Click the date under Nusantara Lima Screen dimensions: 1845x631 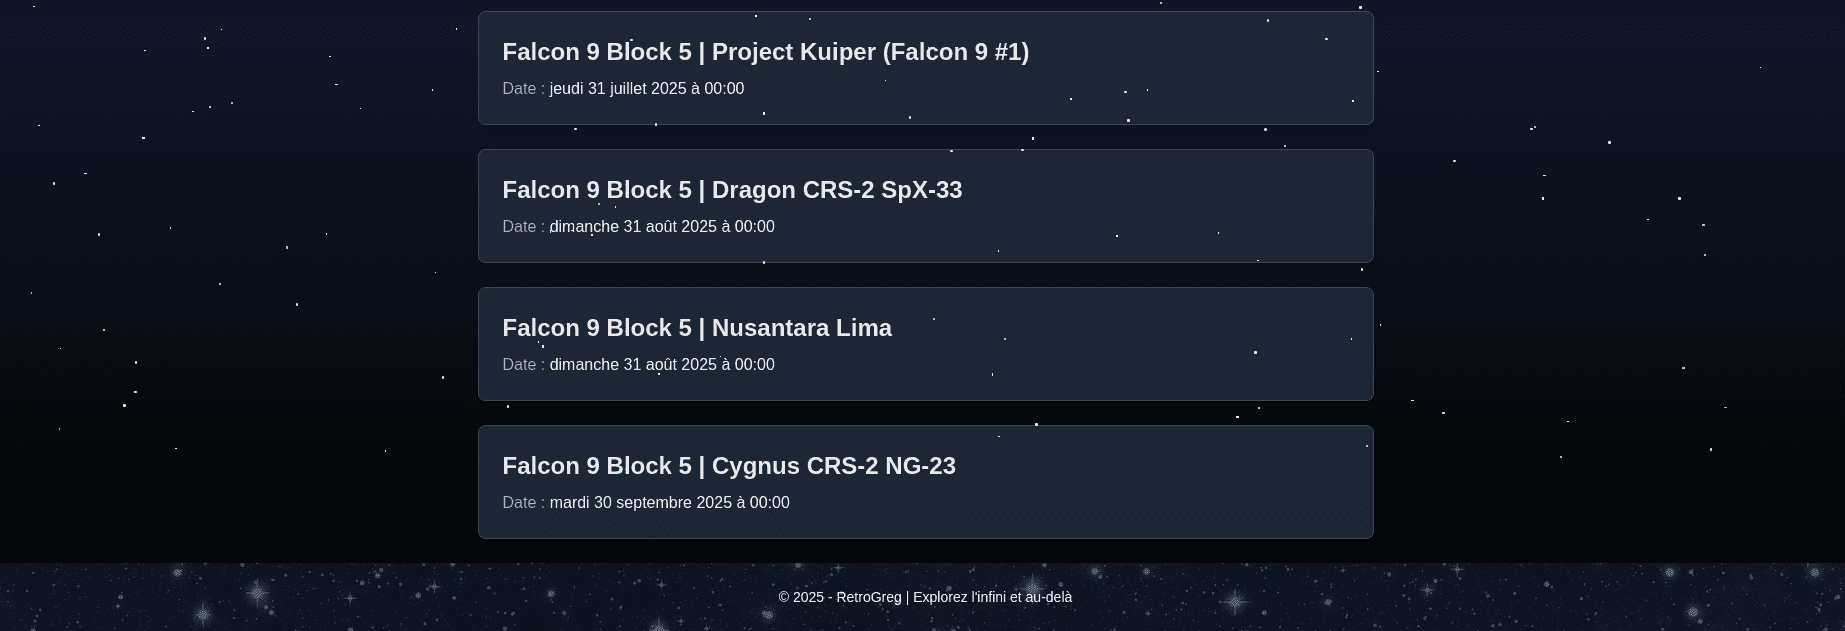click(x=662, y=365)
